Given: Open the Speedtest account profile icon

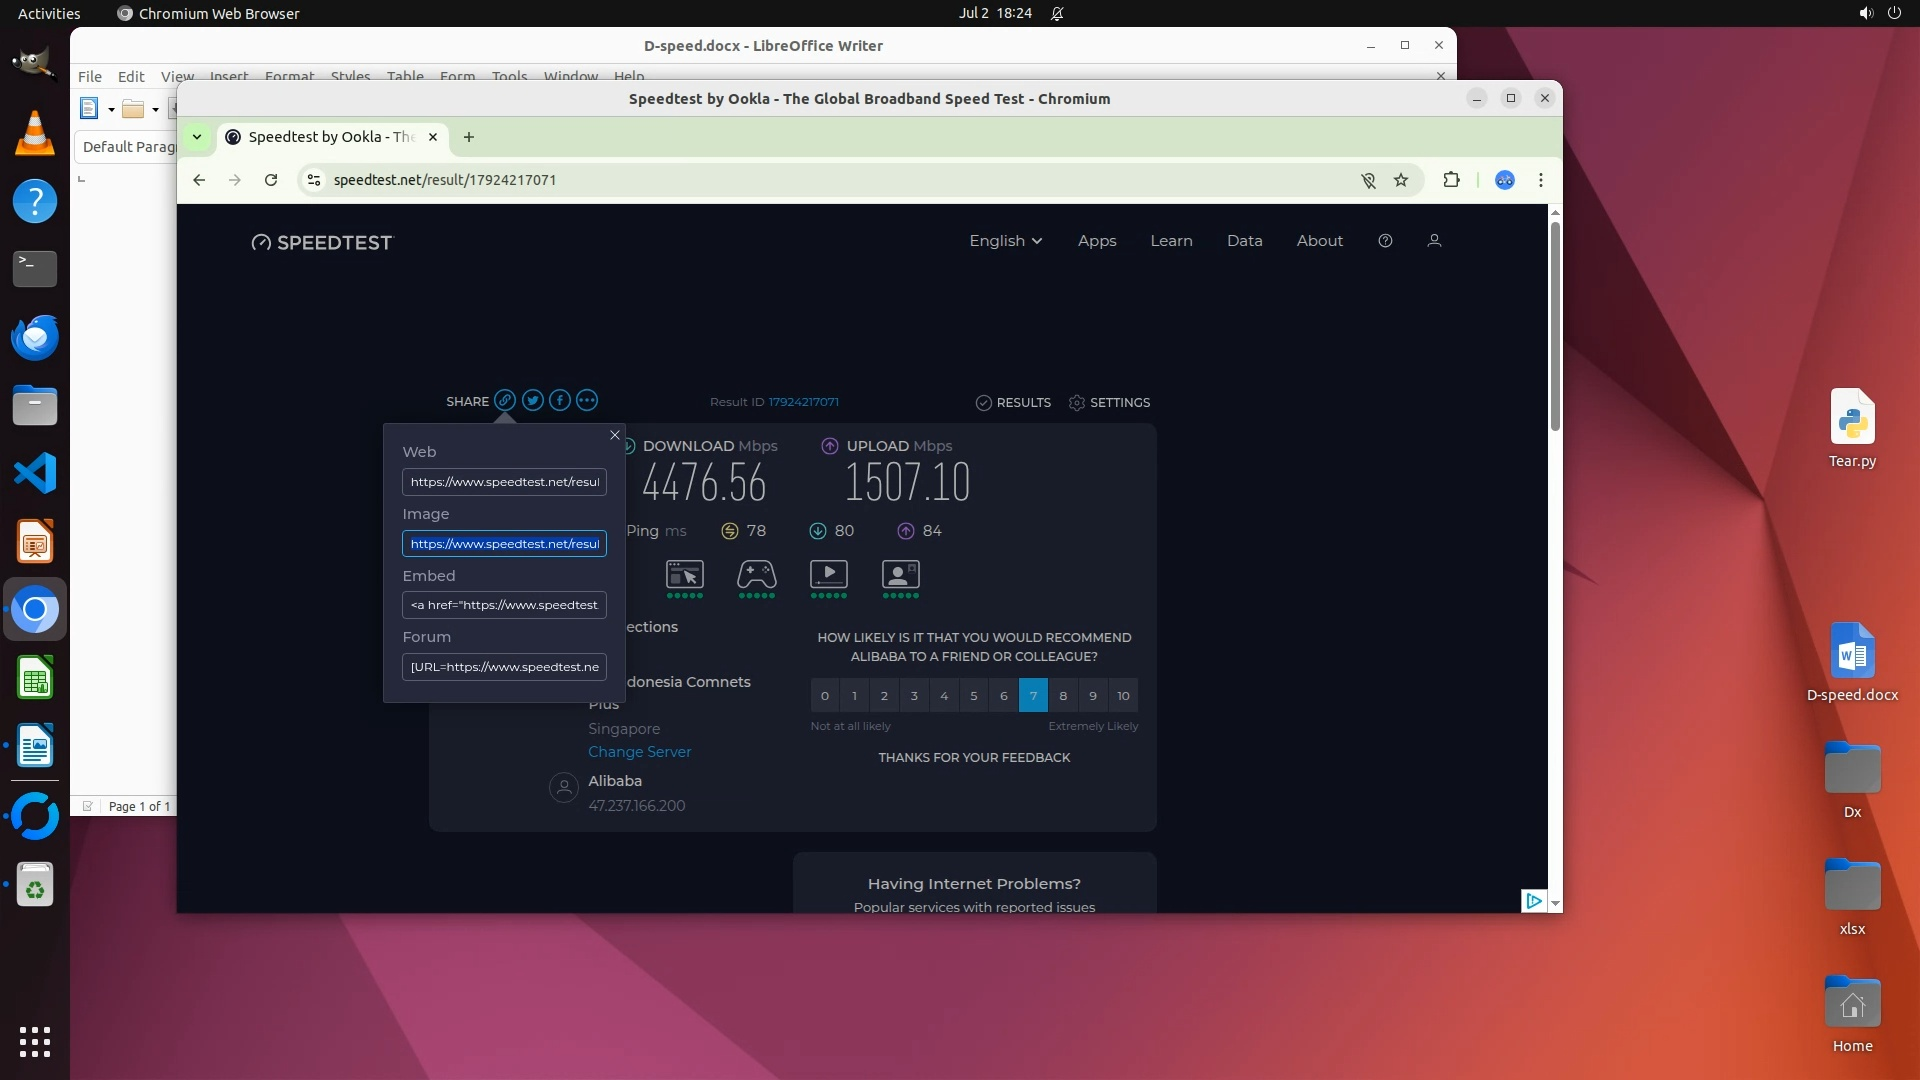Looking at the screenshot, I should click(1434, 241).
